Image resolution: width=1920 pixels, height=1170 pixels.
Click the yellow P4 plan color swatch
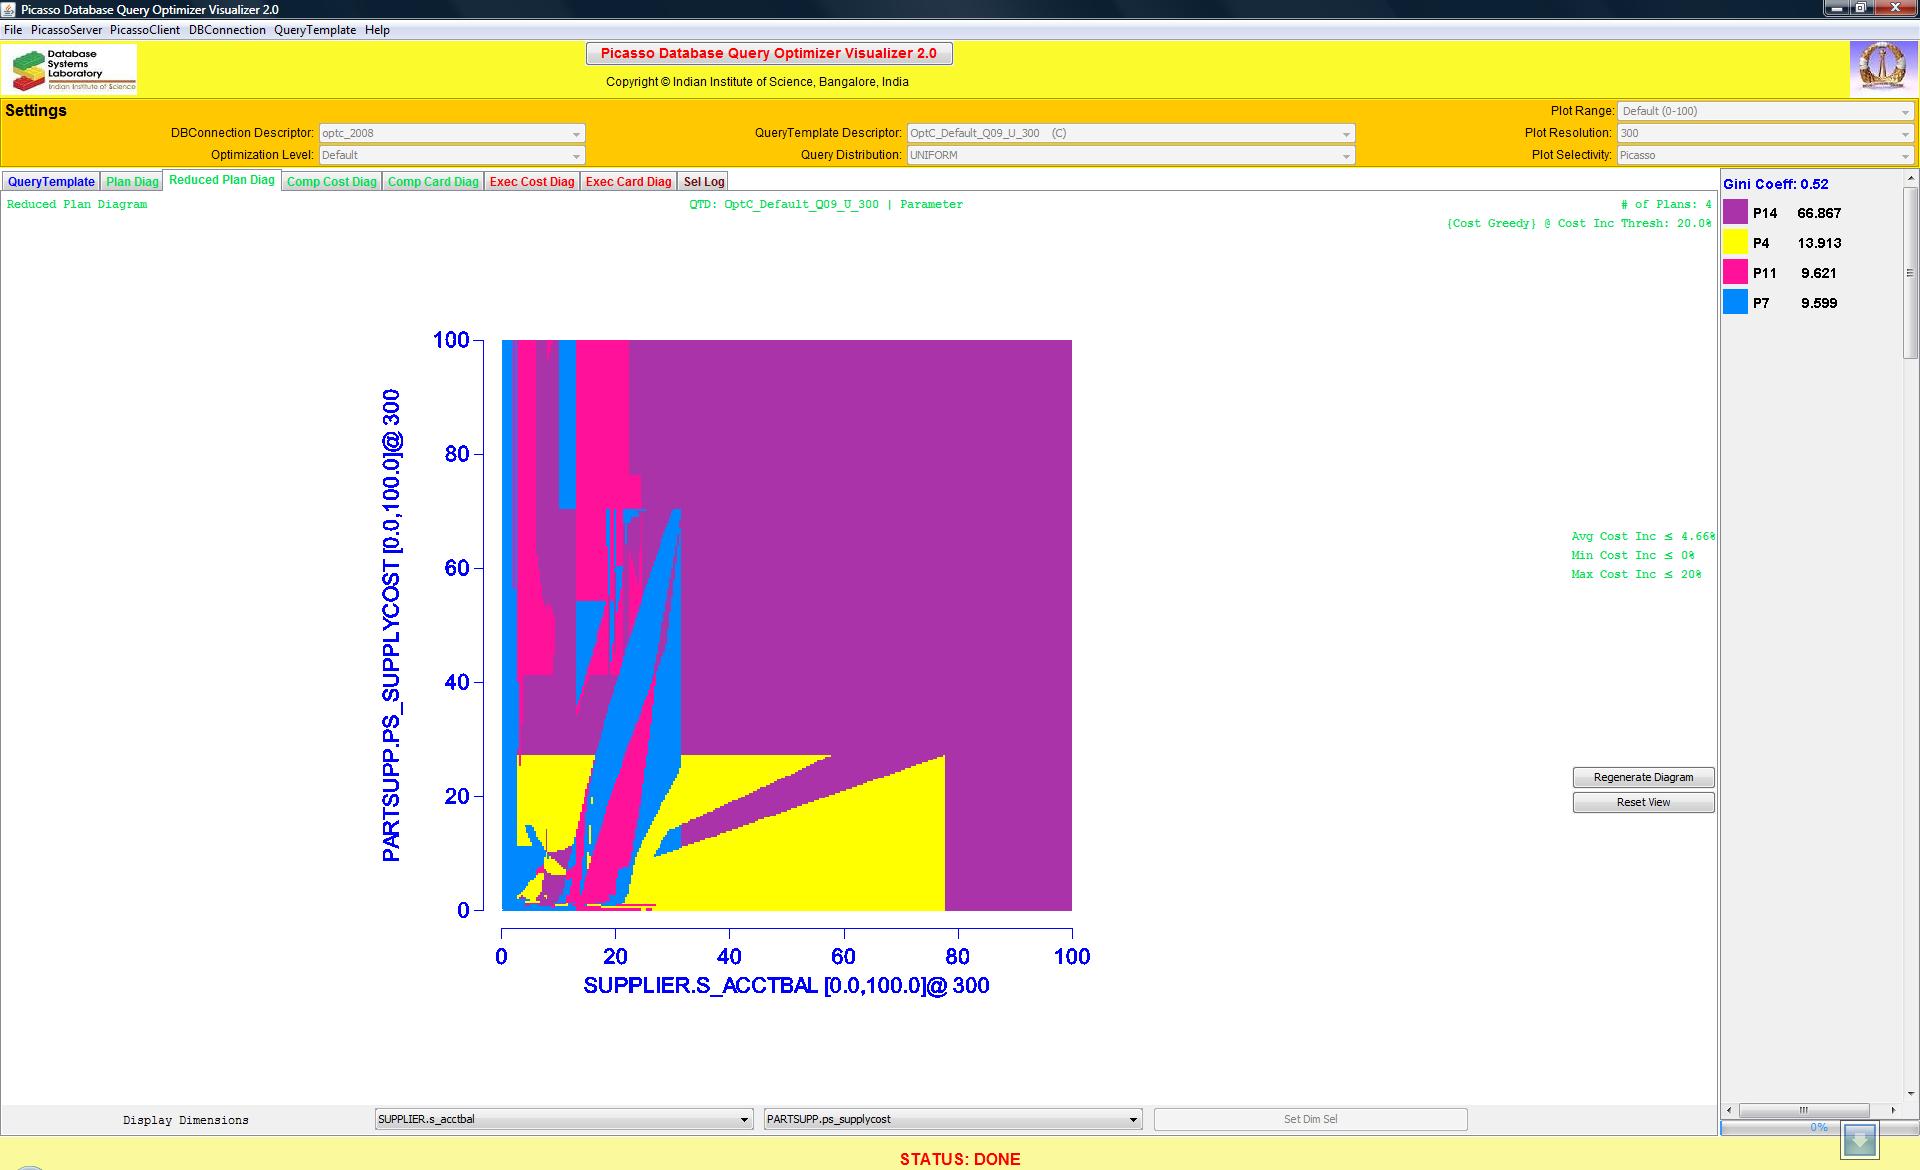(1735, 242)
